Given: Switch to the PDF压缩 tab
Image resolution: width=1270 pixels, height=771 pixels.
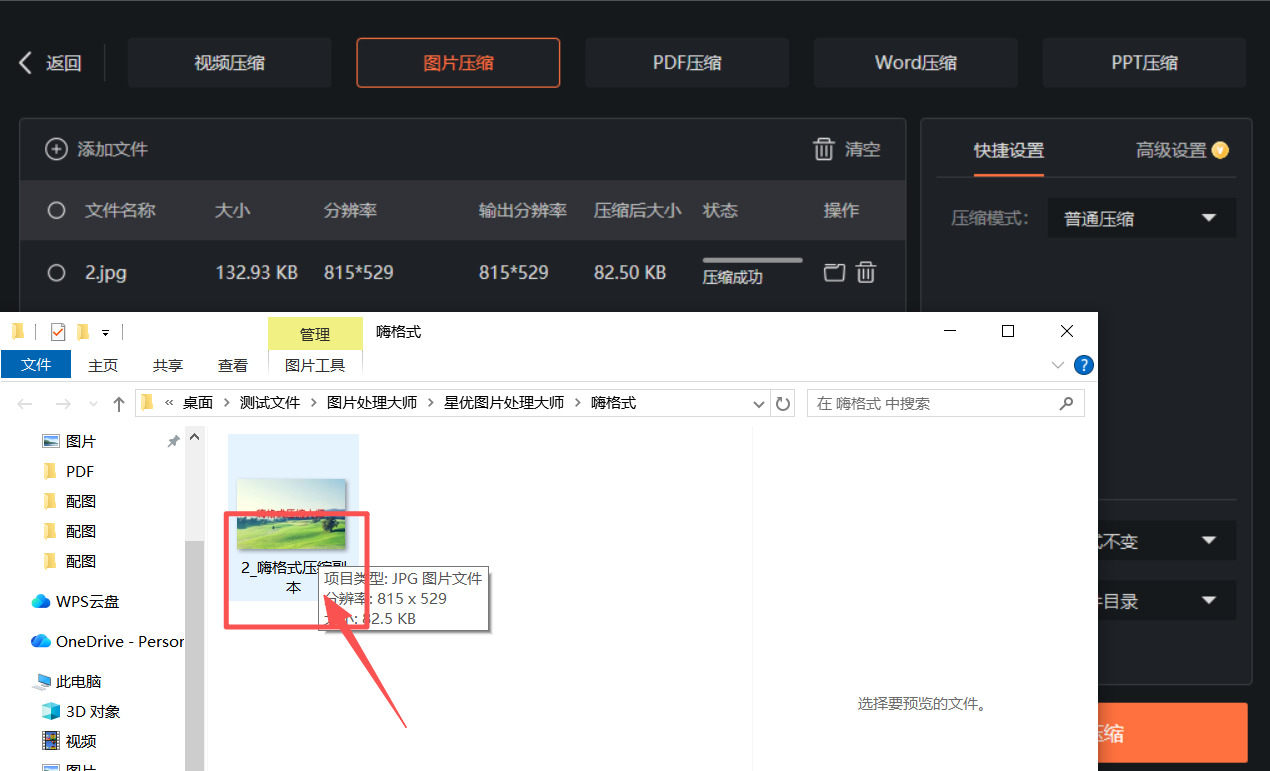Looking at the screenshot, I should pos(687,63).
